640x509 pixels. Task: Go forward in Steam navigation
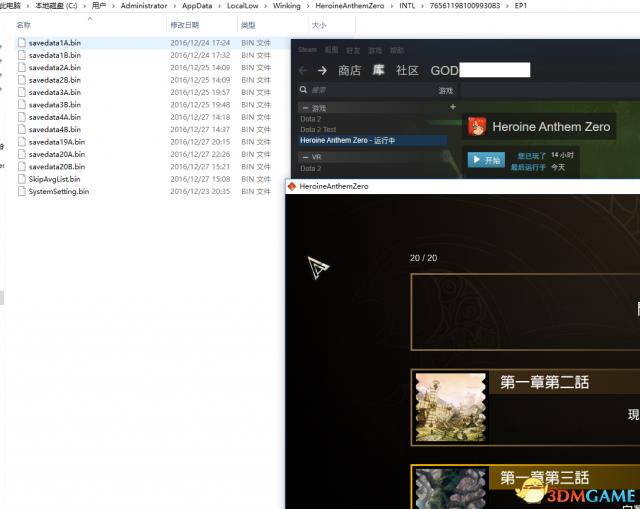322,71
